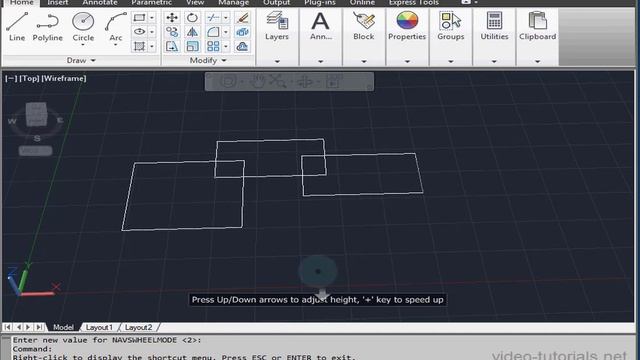Select the Rotate tool in Modify
Screen dimensions: 640x360
192,18
